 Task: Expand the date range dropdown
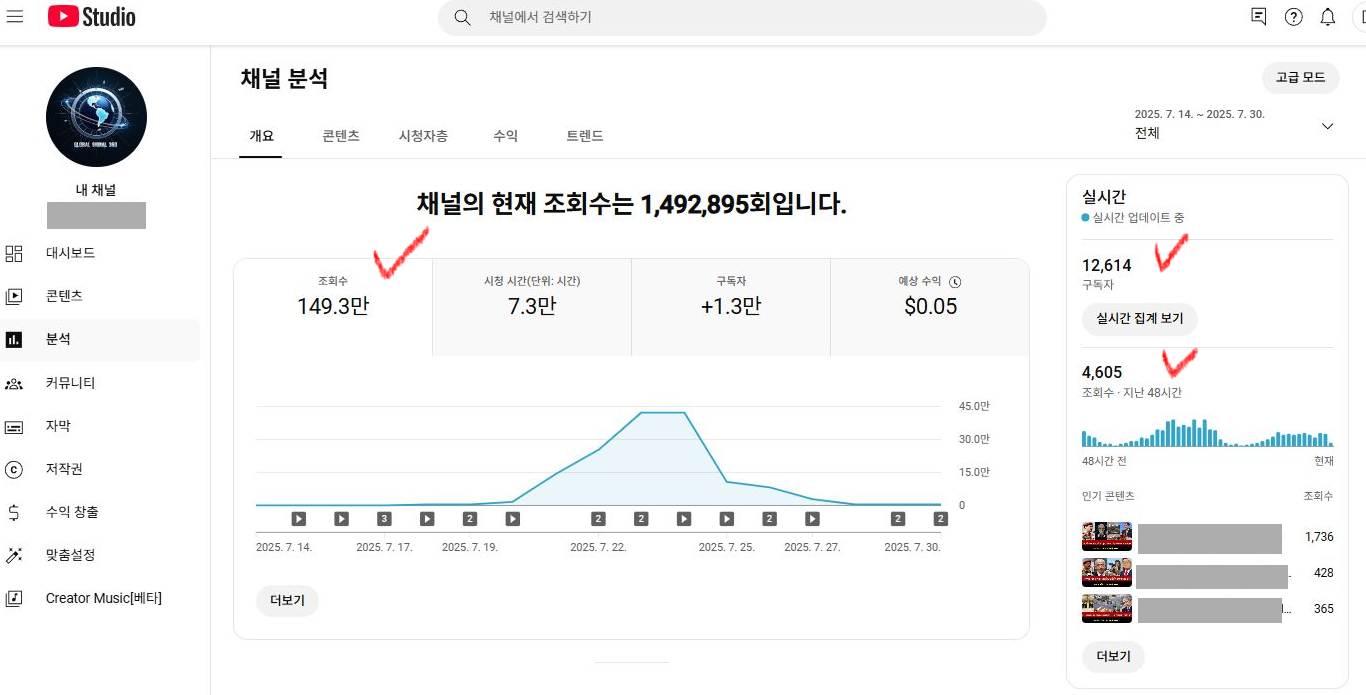[1327, 126]
